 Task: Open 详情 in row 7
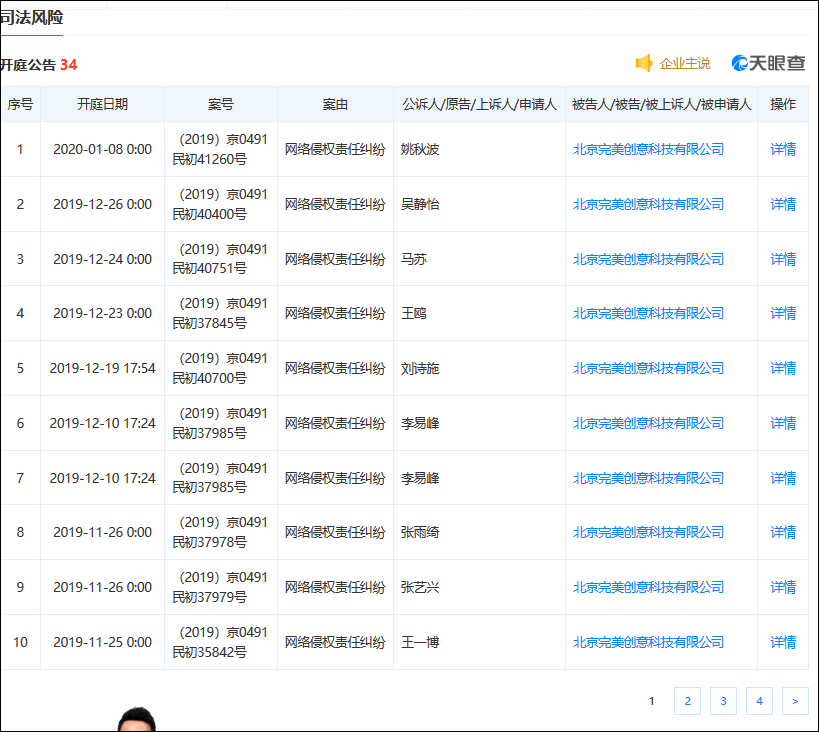coord(783,478)
